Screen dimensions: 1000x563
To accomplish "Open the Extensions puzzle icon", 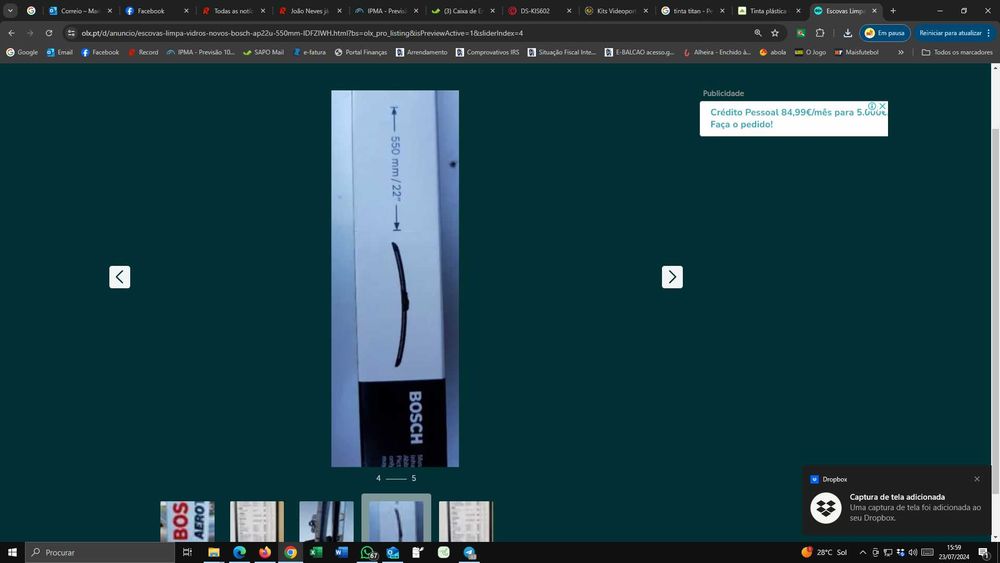I will coord(820,33).
